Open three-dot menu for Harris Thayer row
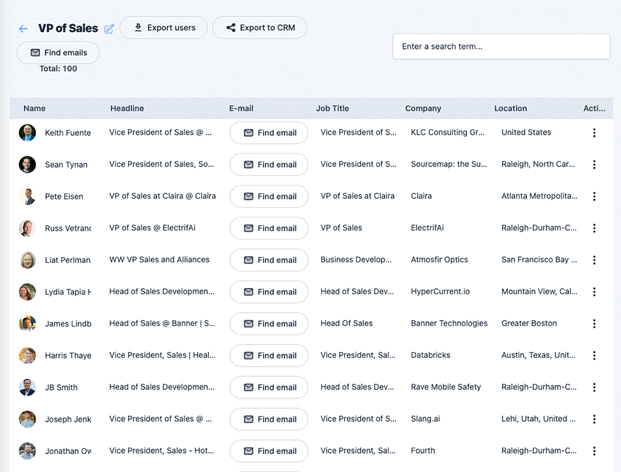Screen dimensions: 621x472 (594, 356)
